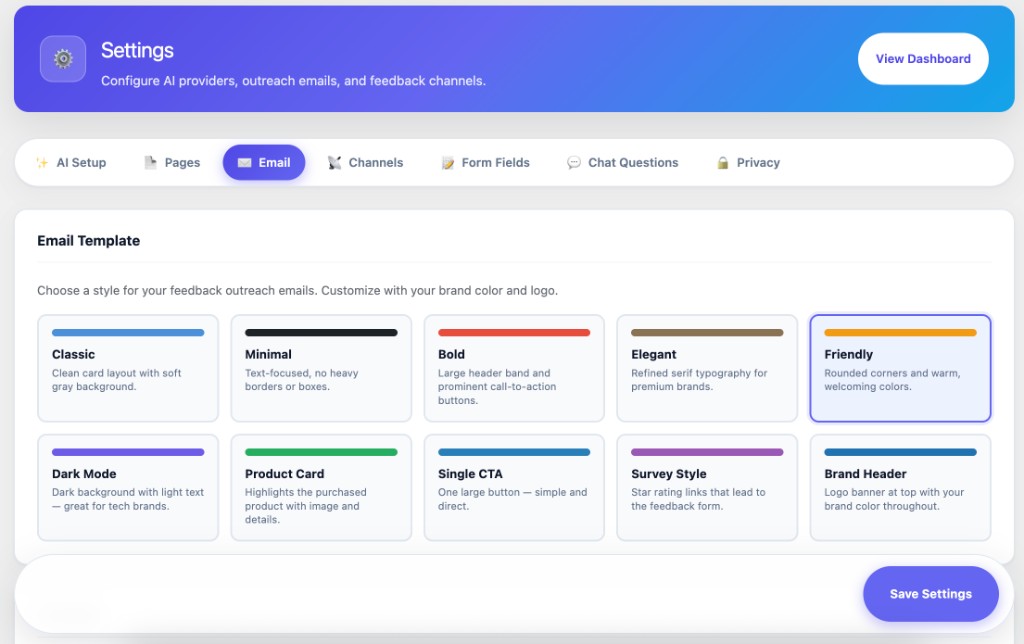The width and height of the screenshot is (1024, 644).
Task: Click the Settings title text
Action: click(x=137, y=51)
